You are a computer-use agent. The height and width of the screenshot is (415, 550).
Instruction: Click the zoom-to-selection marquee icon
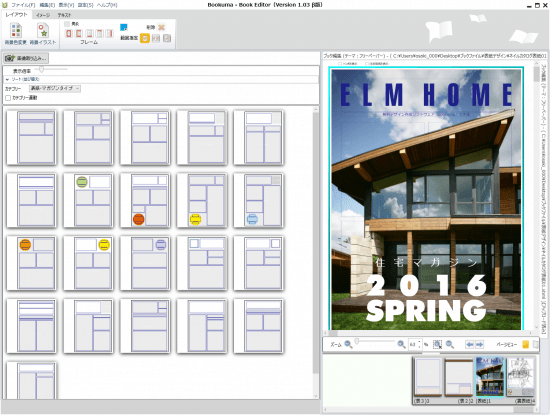click(x=437, y=344)
